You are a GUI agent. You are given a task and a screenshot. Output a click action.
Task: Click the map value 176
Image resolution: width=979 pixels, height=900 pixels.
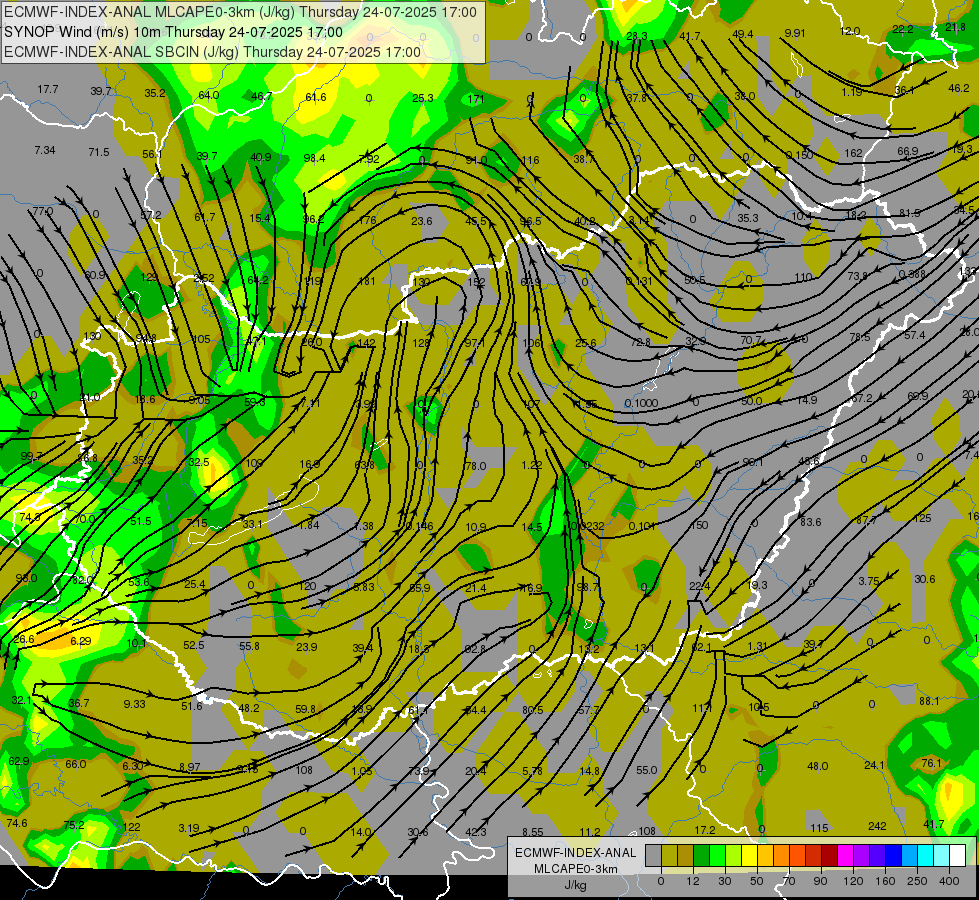click(x=367, y=220)
